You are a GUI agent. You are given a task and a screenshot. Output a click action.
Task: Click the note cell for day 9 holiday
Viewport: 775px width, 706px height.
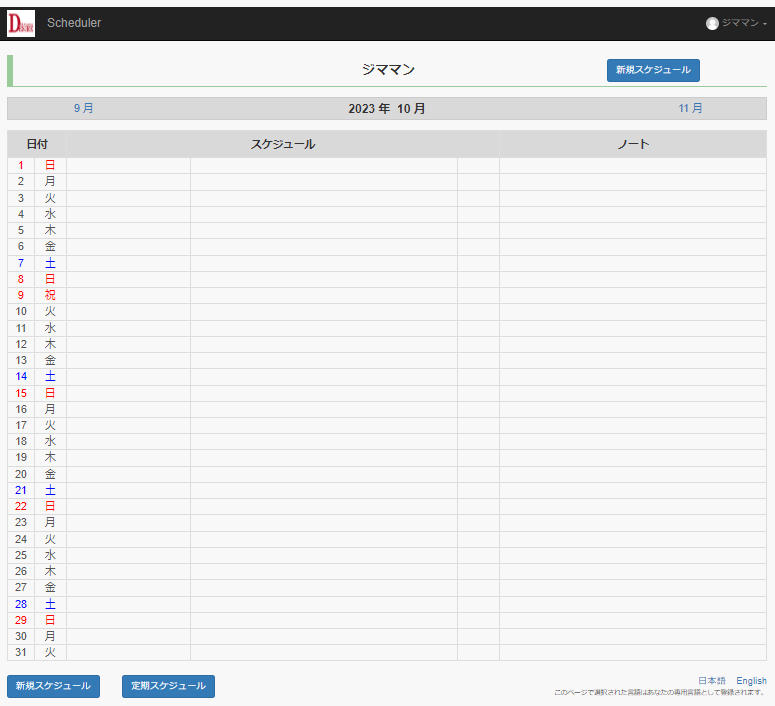632,295
